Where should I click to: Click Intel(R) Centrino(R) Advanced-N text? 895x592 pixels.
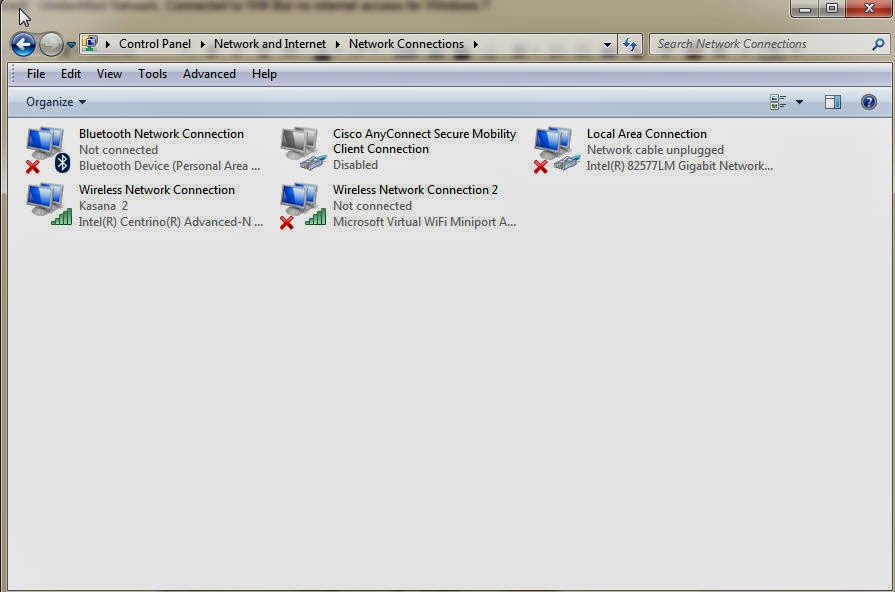click(171, 222)
